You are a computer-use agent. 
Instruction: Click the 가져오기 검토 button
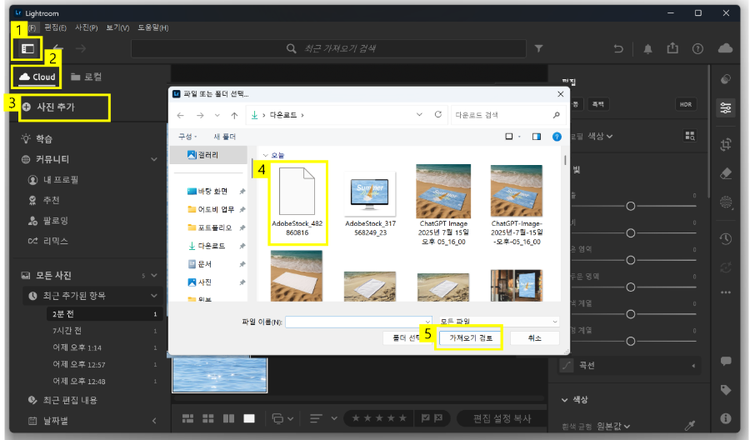click(471, 338)
